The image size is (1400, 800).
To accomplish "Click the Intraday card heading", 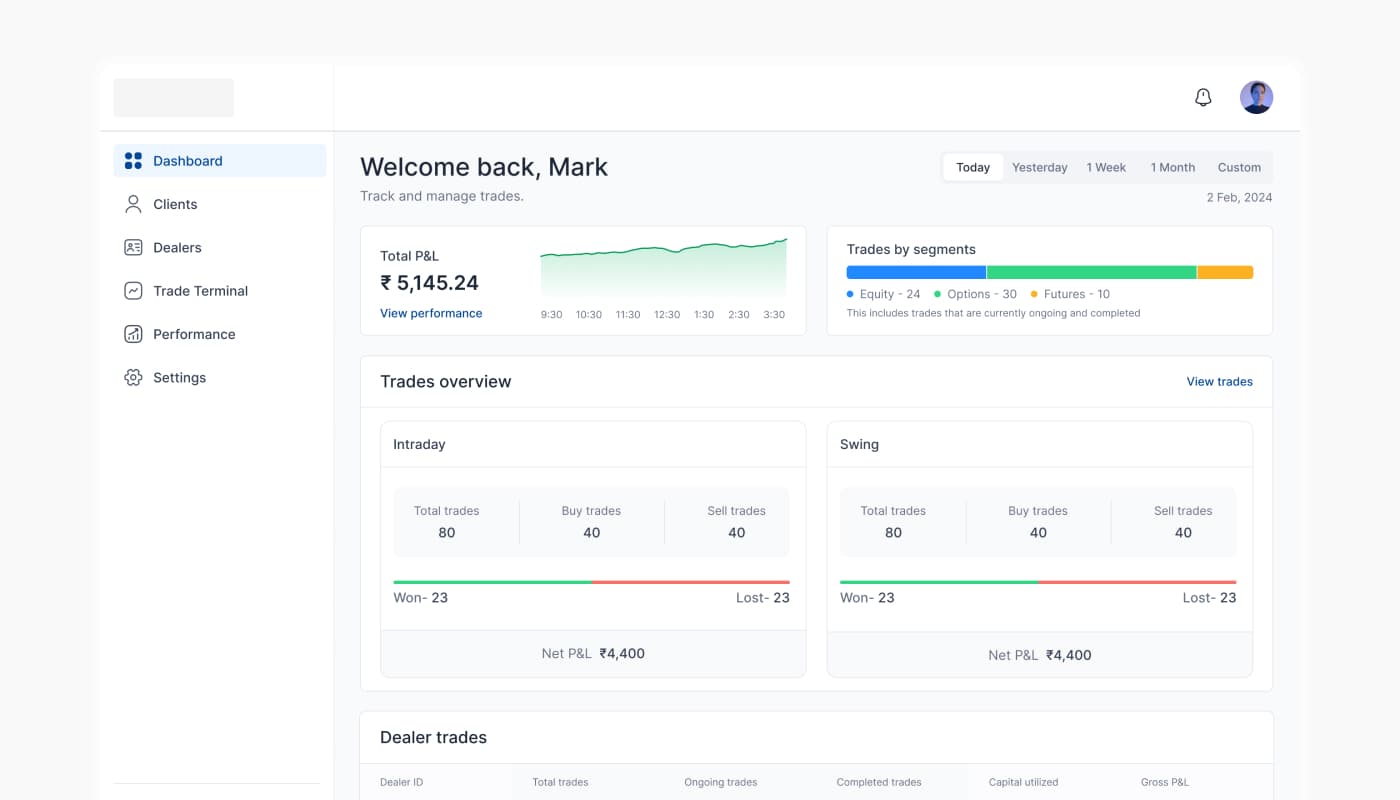I will (419, 444).
